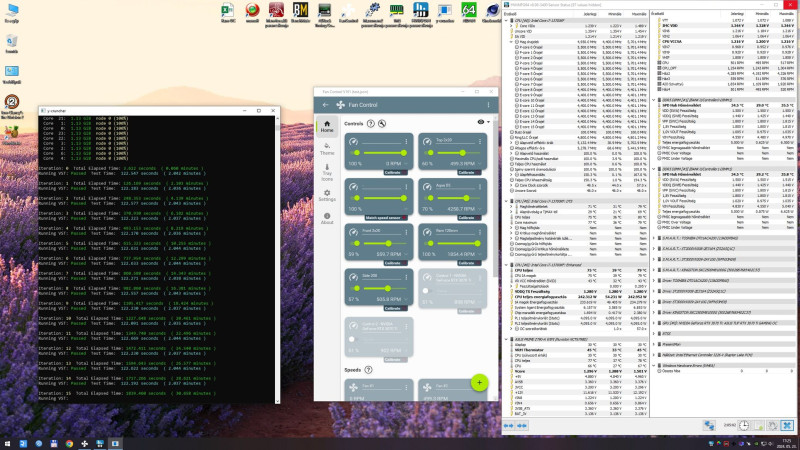
Task: Select the Home tab in Fan Control
Action: 327,127
